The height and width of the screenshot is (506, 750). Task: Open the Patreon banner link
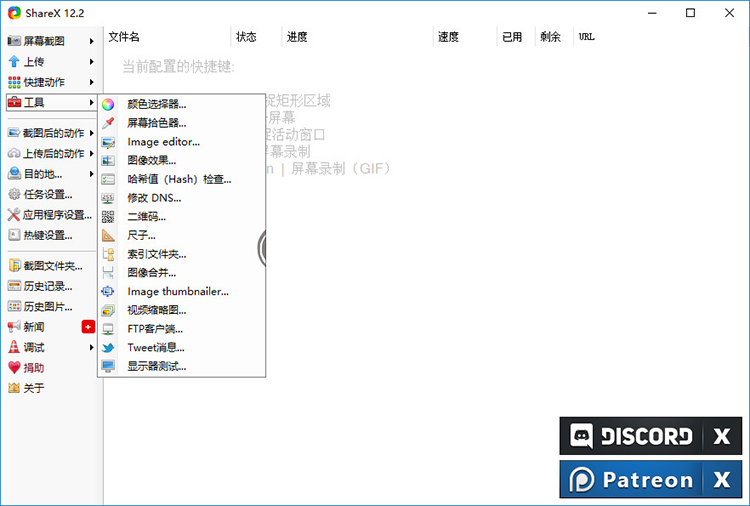(631, 480)
